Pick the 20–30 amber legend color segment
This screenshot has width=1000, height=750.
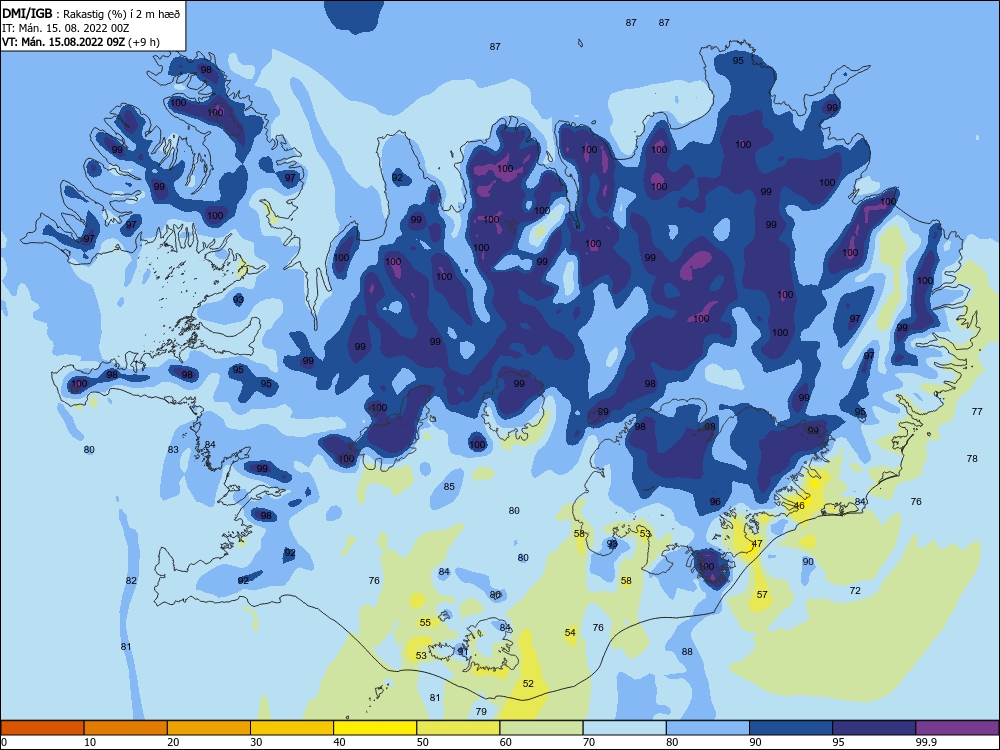pyautogui.click(x=209, y=728)
